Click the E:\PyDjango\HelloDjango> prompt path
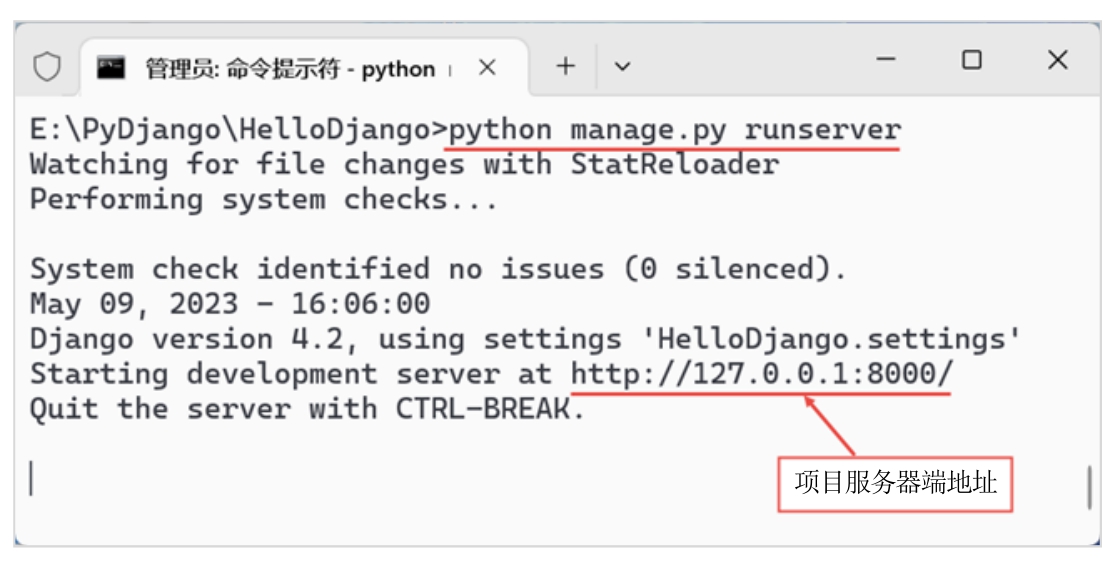Screen dimensions: 1118x563 pos(236,131)
